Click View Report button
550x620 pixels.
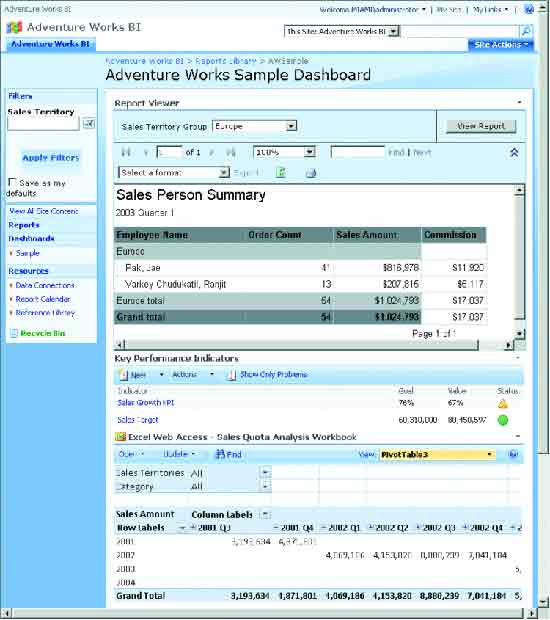(x=481, y=126)
